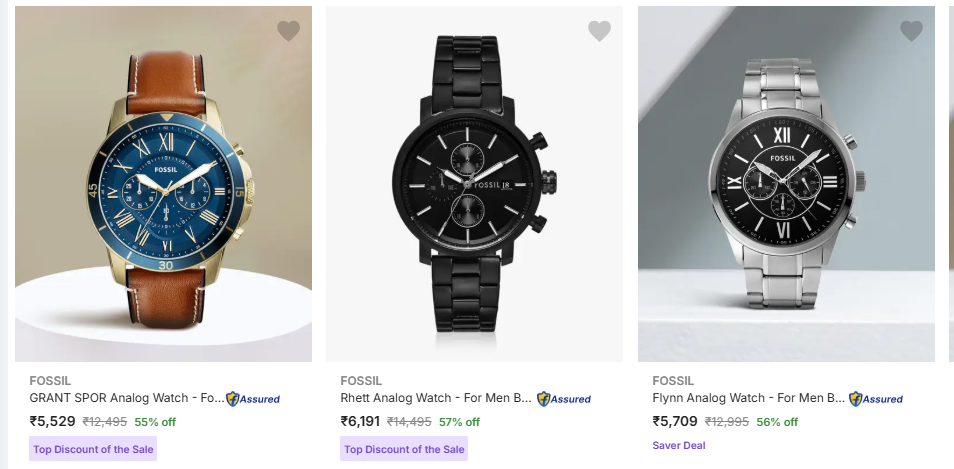Image resolution: width=954 pixels, height=469 pixels.
Task: Click Assured badge beside Rhett watch
Action: pyautogui.click(x=564, y=398)
